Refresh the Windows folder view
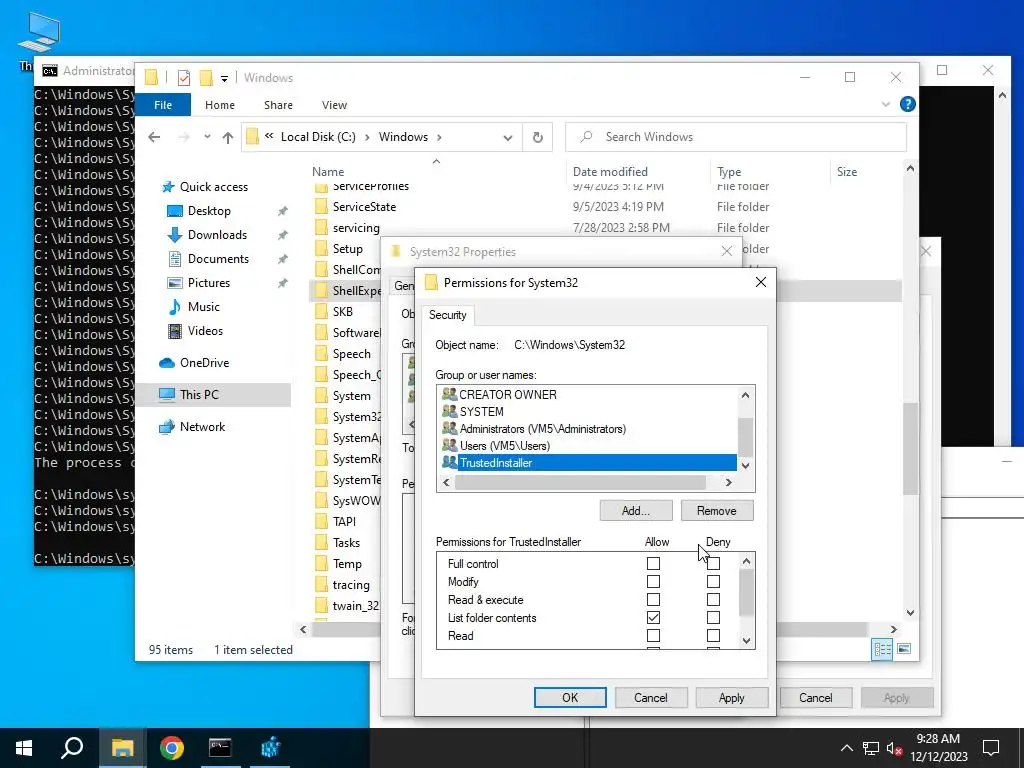 tap(537, 137)
